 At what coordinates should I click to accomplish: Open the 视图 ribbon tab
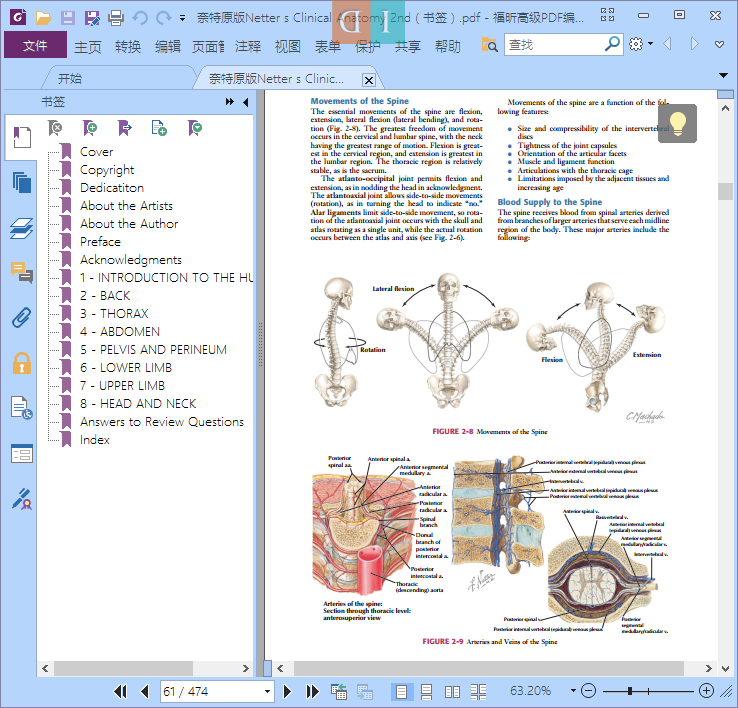(288, 46)
